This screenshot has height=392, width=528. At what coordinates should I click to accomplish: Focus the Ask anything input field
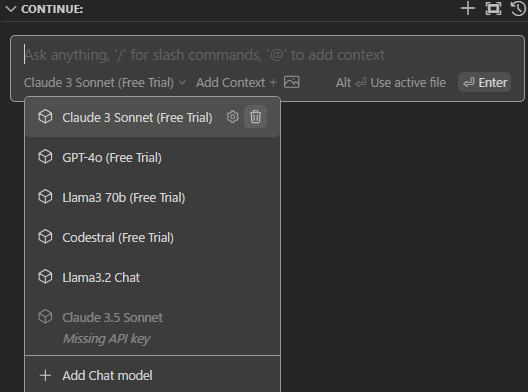[x=267, y=55]
